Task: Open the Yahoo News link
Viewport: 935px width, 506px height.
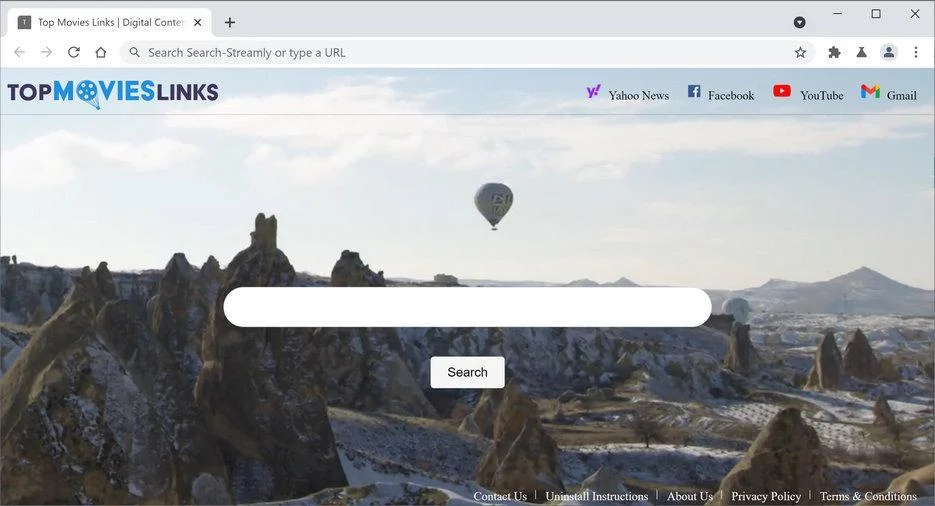Action: (x=639, y=95)
